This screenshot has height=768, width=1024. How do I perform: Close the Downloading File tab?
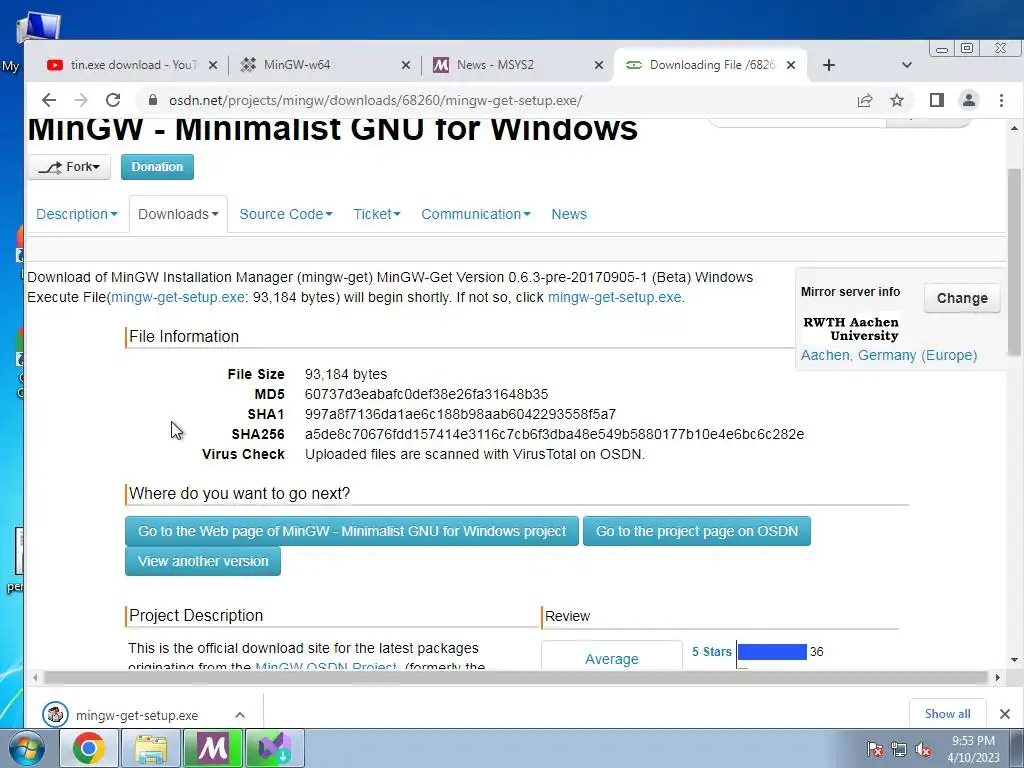click(791, 65)
